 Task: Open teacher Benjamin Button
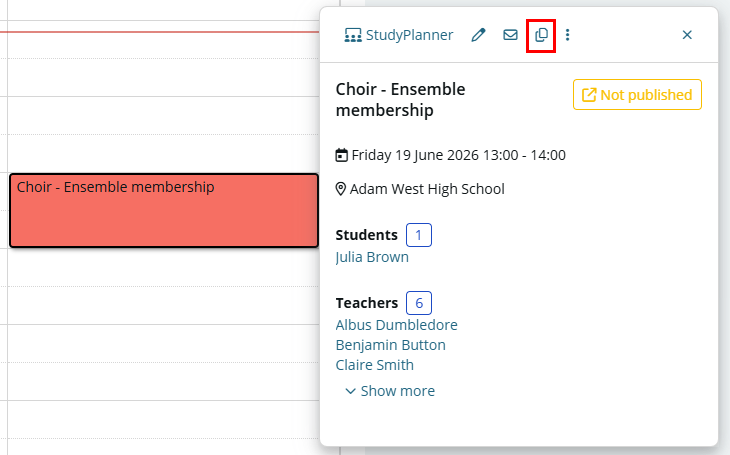[390, 345]
